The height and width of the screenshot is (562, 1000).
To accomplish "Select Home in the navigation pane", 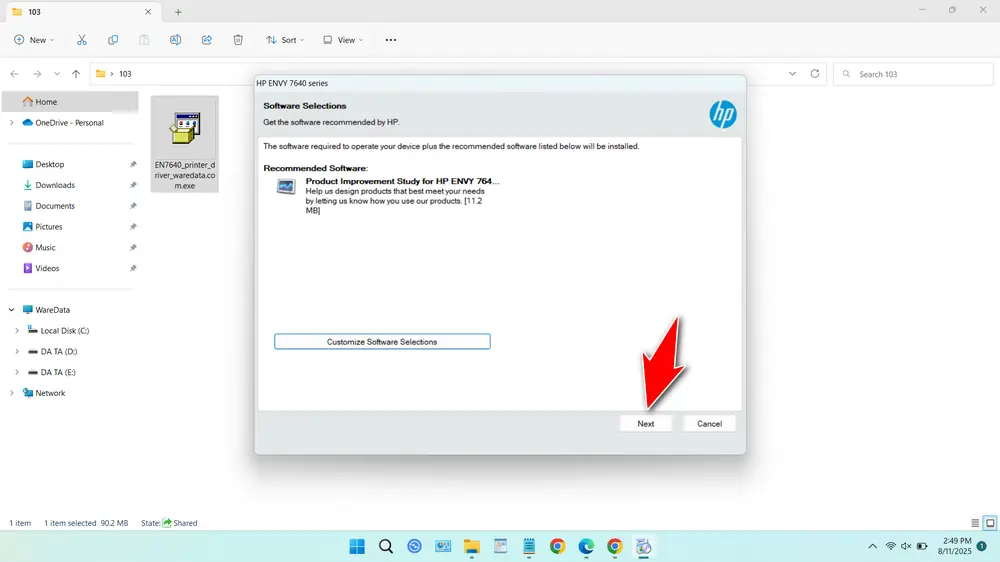I will (70, 101).
